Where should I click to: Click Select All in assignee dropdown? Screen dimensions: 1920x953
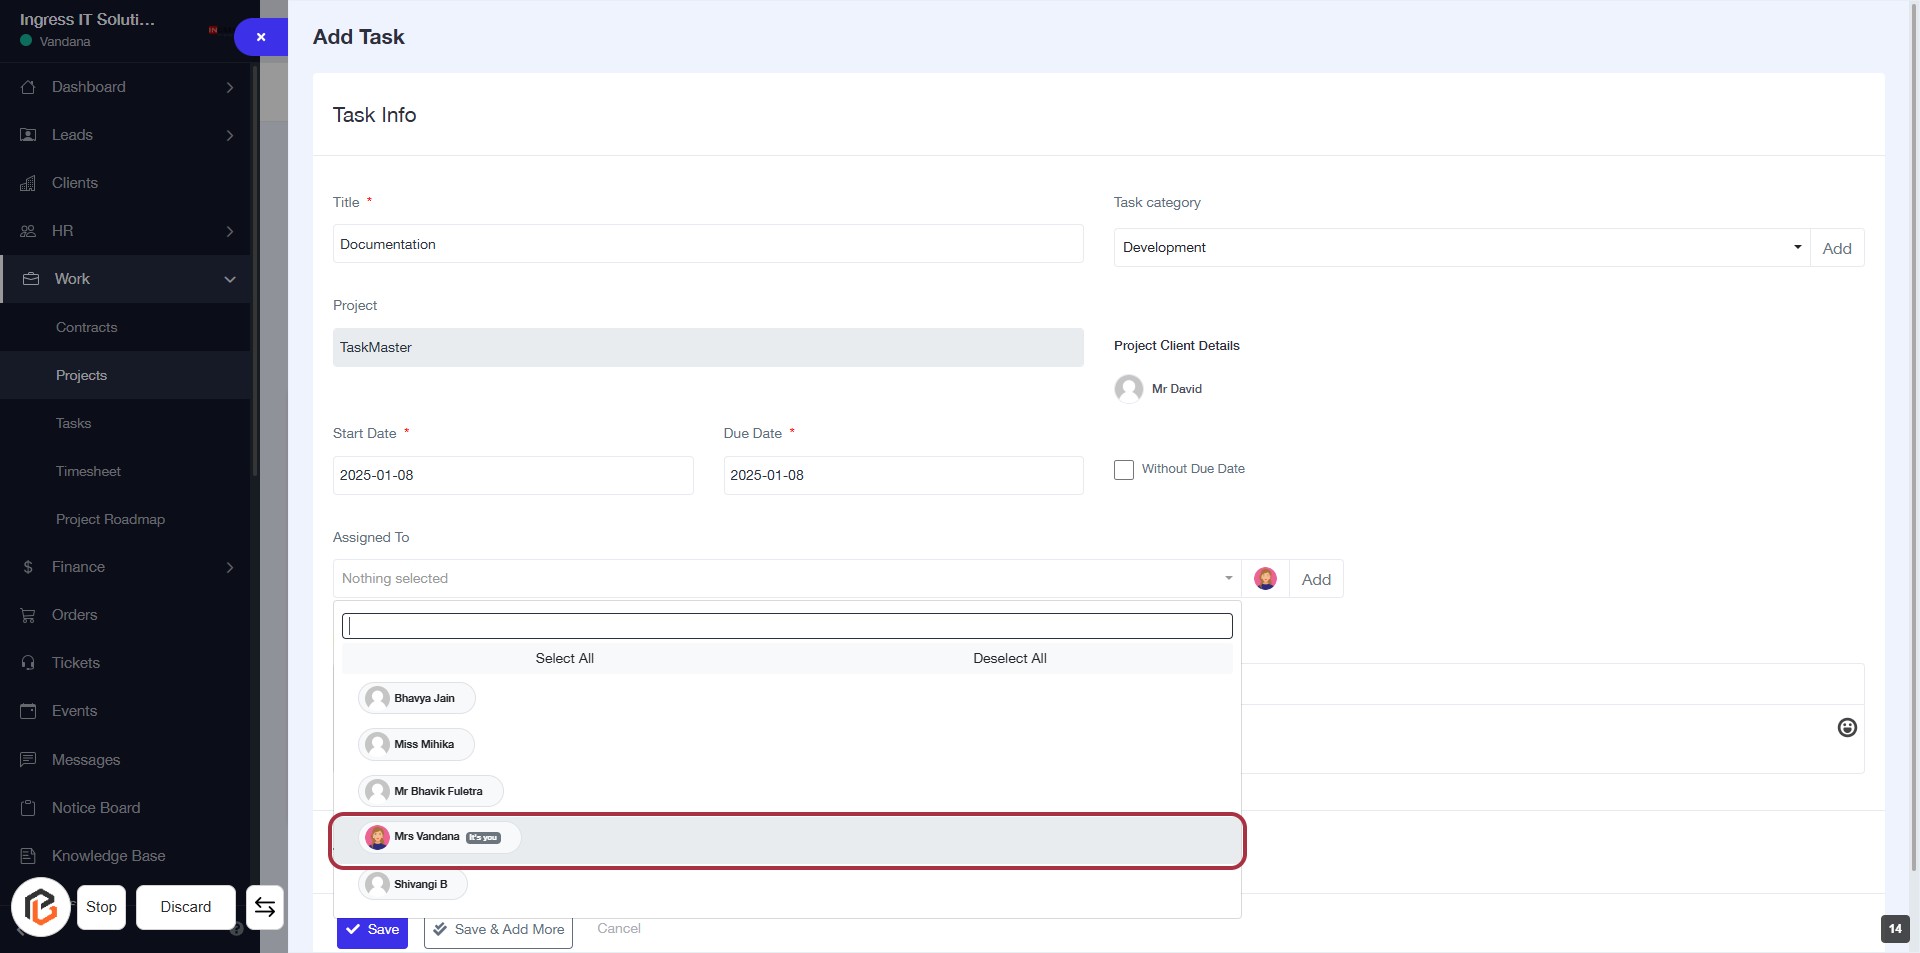point(564,658)
